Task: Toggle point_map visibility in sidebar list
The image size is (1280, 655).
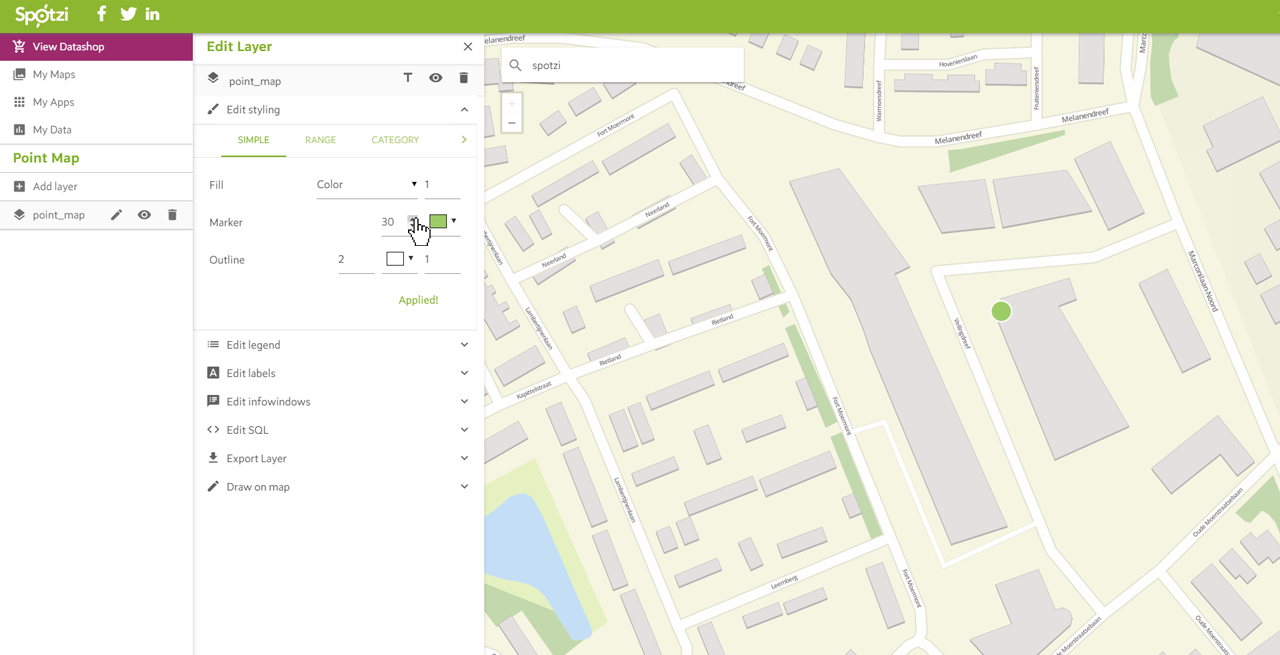Action: 144,215
